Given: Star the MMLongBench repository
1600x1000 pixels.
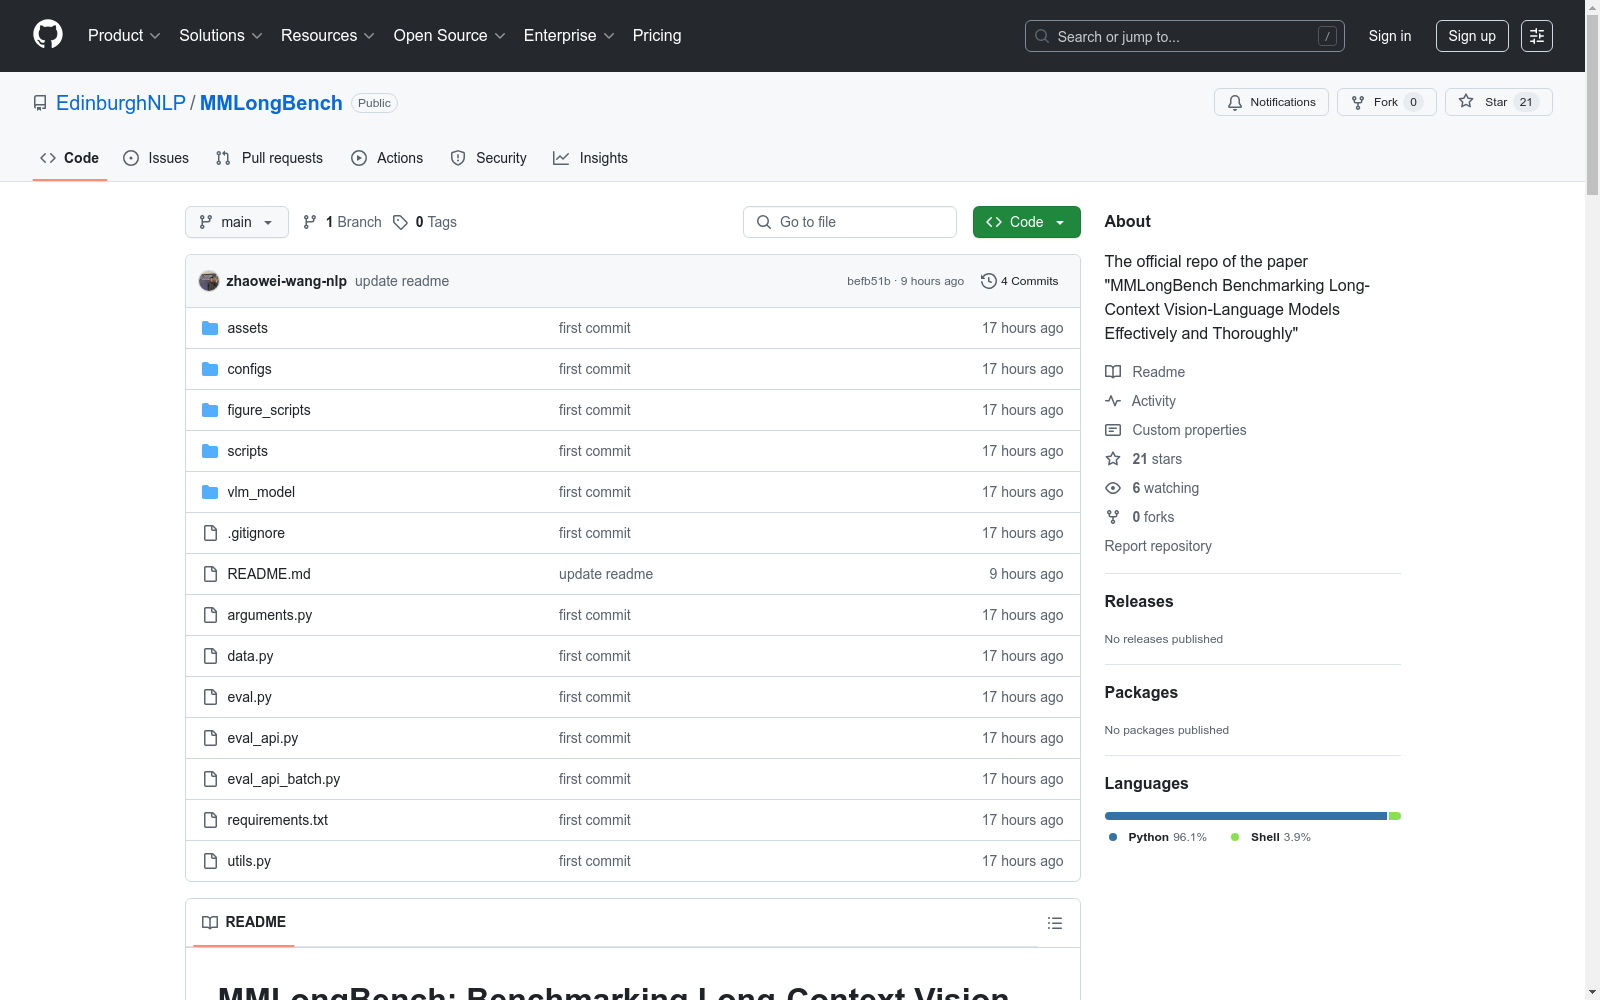Looking at the screenshot, I should pyautogui.click(x=1498, y=102).
